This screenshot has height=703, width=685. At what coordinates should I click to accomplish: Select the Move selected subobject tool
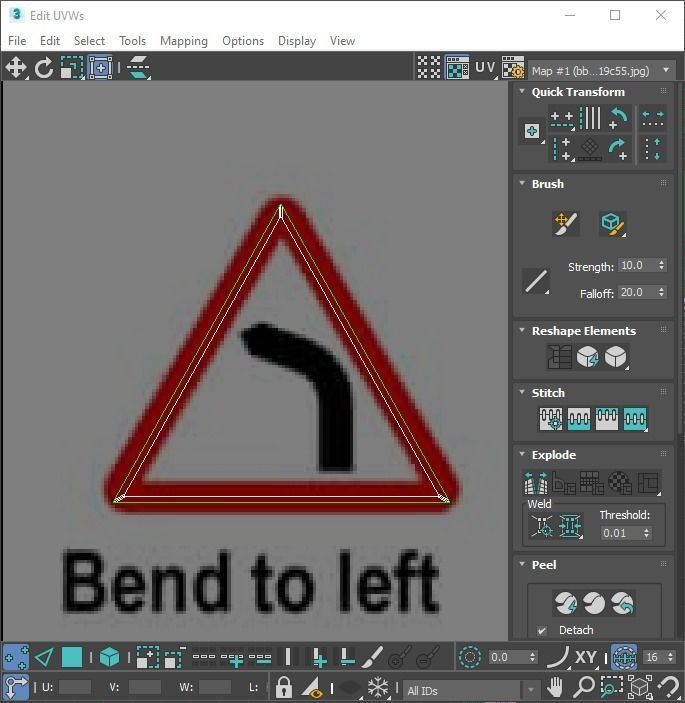[16, 68]
